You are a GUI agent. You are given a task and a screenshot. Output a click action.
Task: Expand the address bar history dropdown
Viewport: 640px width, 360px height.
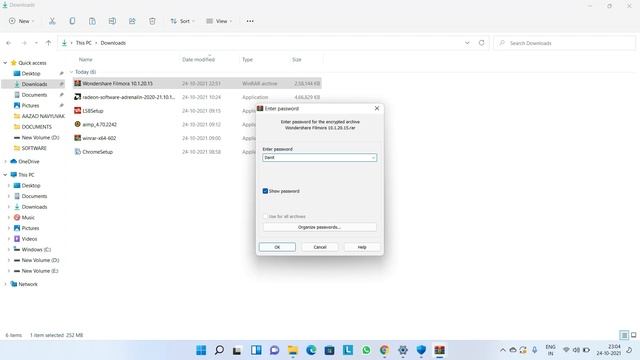(467, 43)
